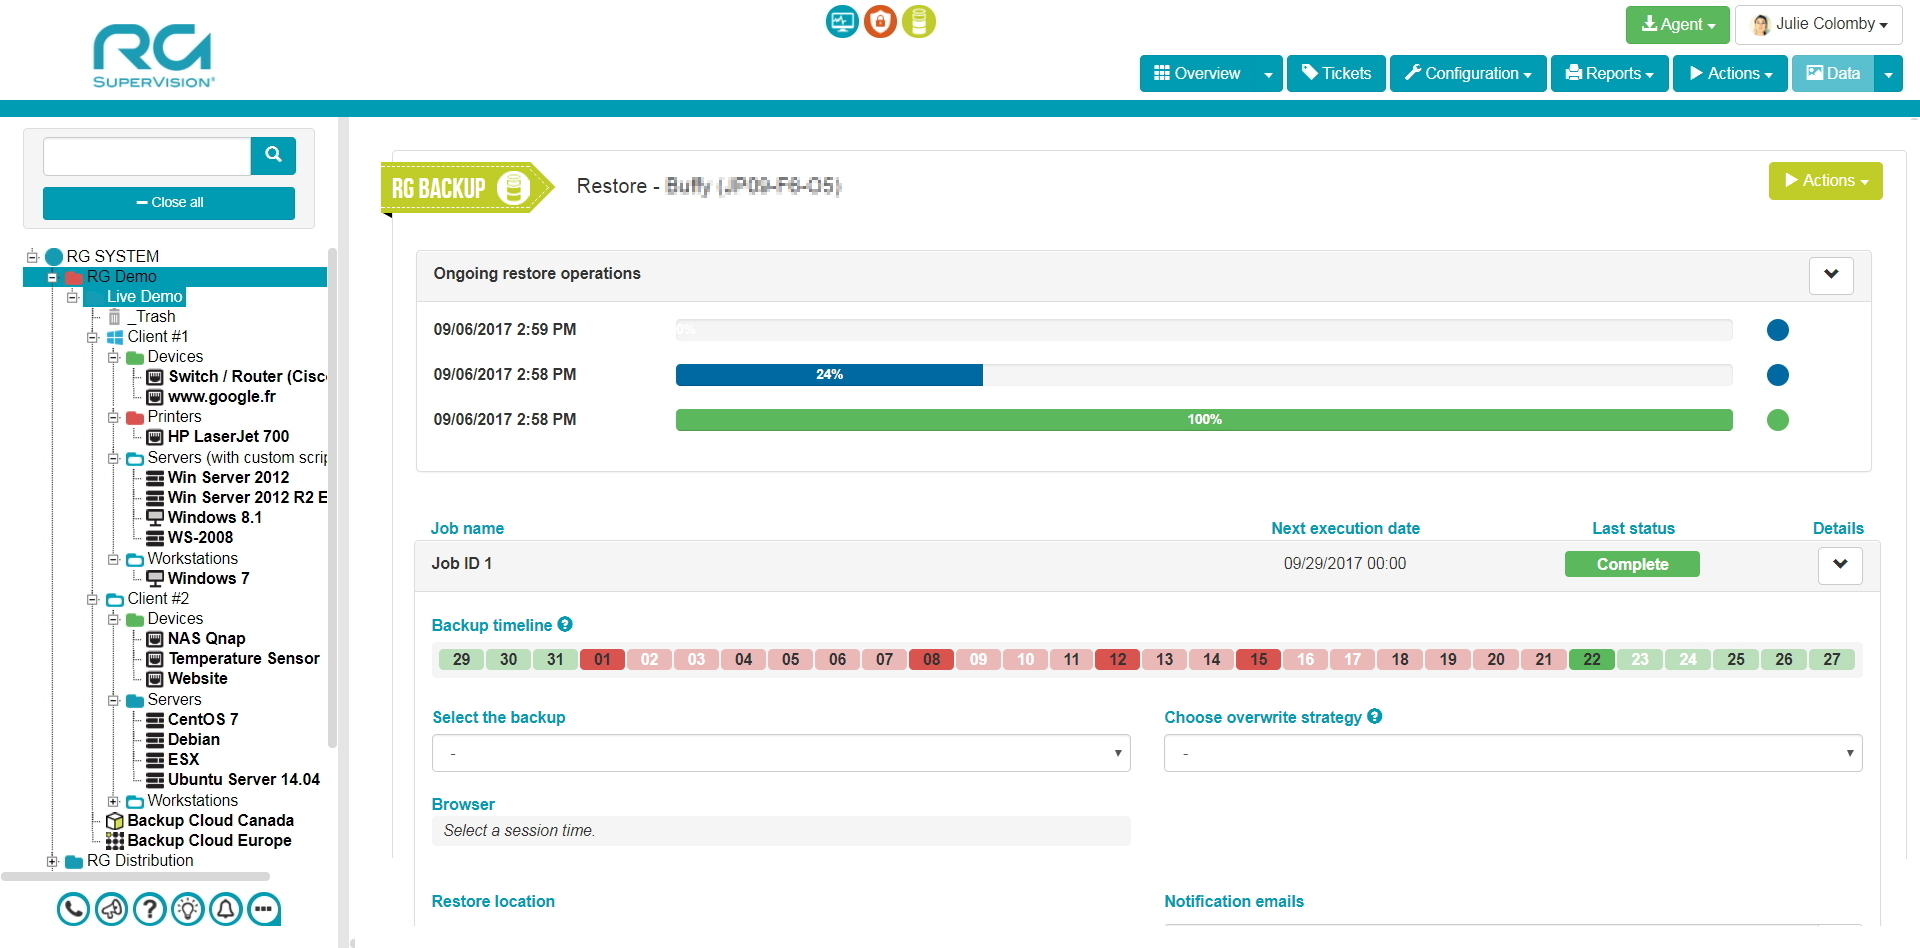Collapse the Ongoing restore operations panel
1920x948 pixels.
coord(1830,275)
